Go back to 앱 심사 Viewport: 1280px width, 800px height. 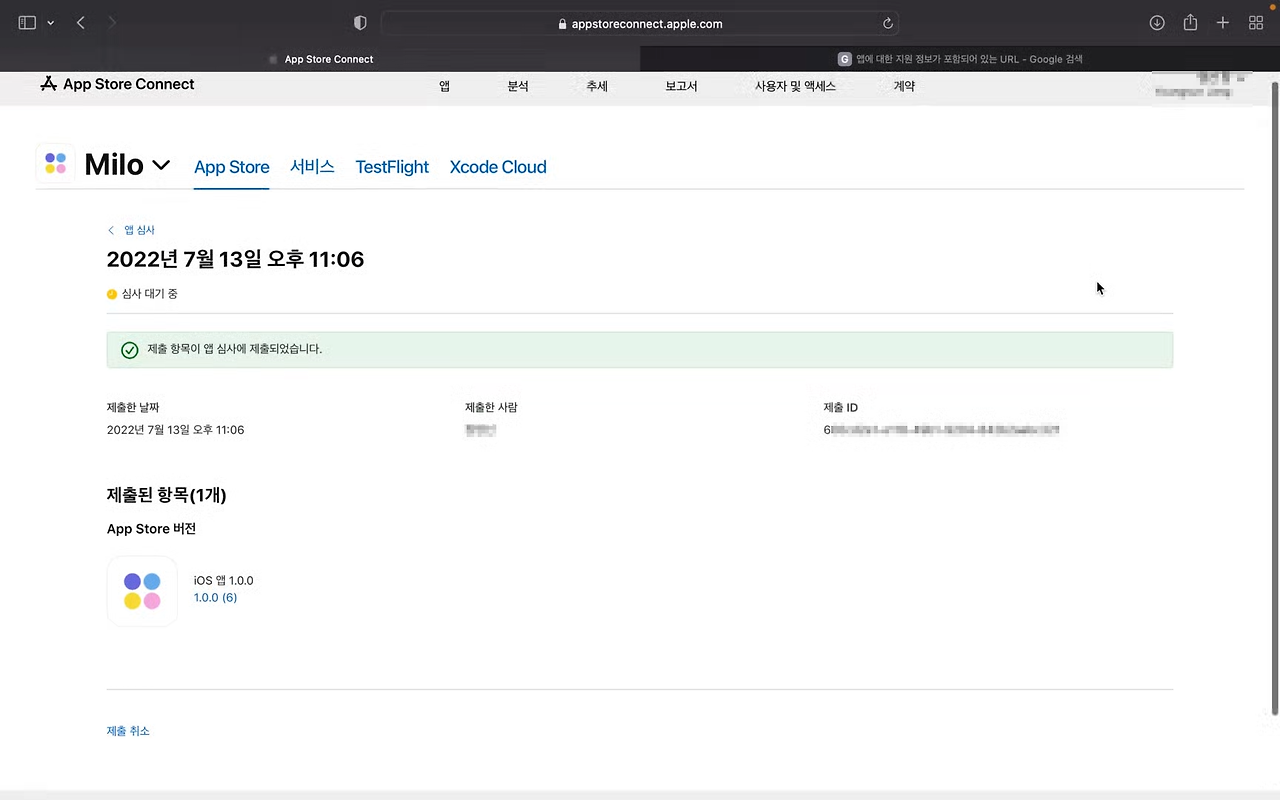131,230
